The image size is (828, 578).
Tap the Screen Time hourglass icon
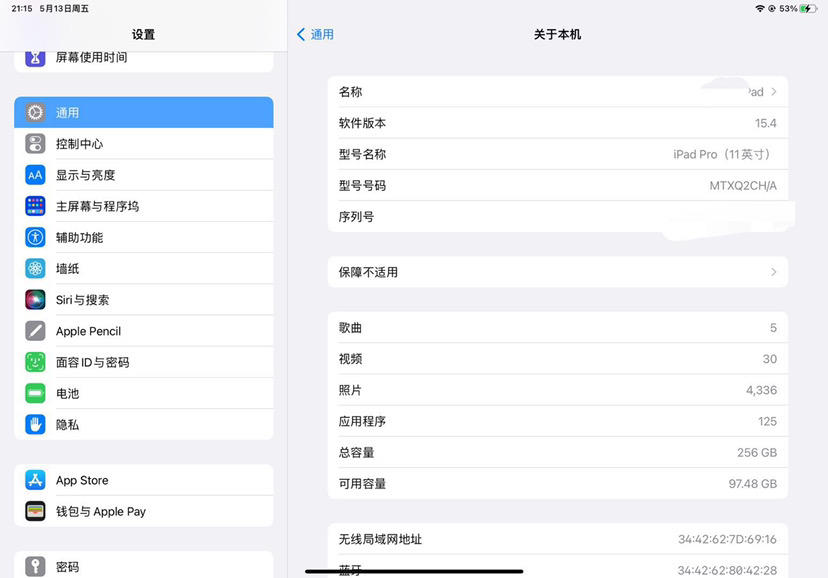35,58
